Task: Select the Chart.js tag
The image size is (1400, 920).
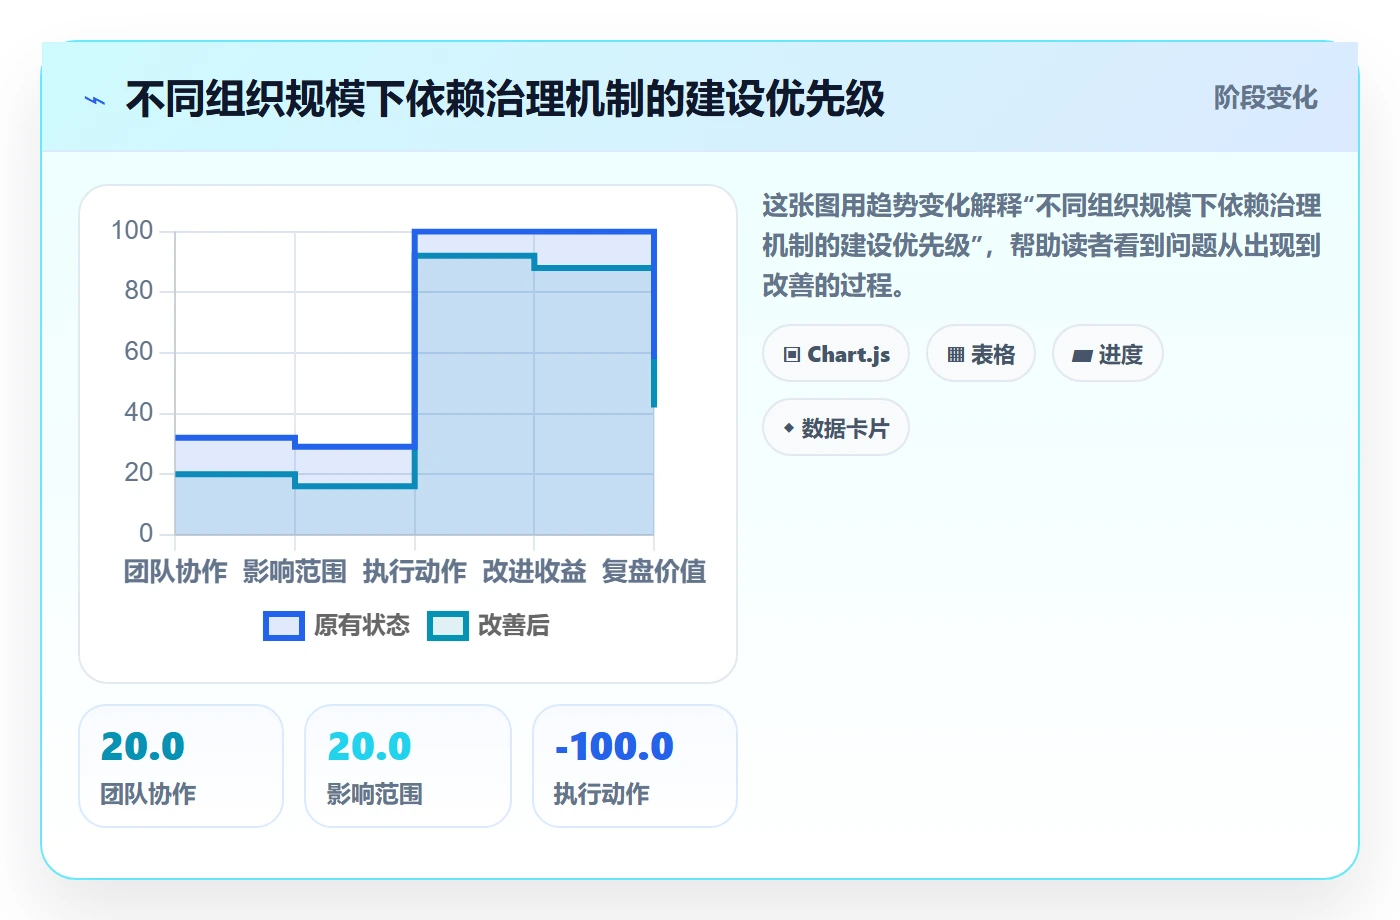Action: [x=836, y=354]
